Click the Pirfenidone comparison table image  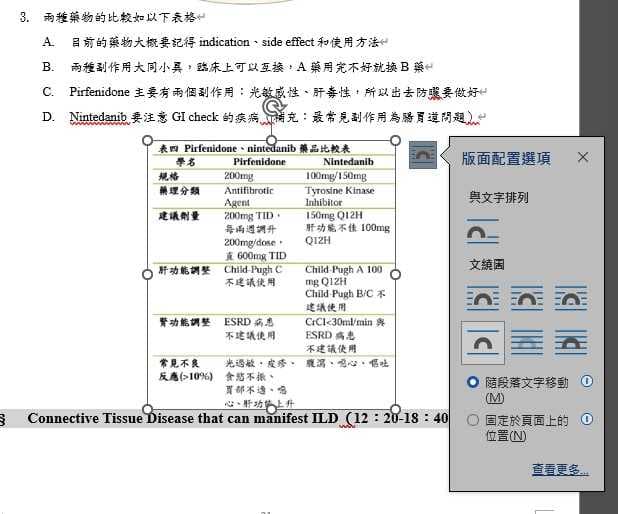pyautogui.click(x=272, y=274)
